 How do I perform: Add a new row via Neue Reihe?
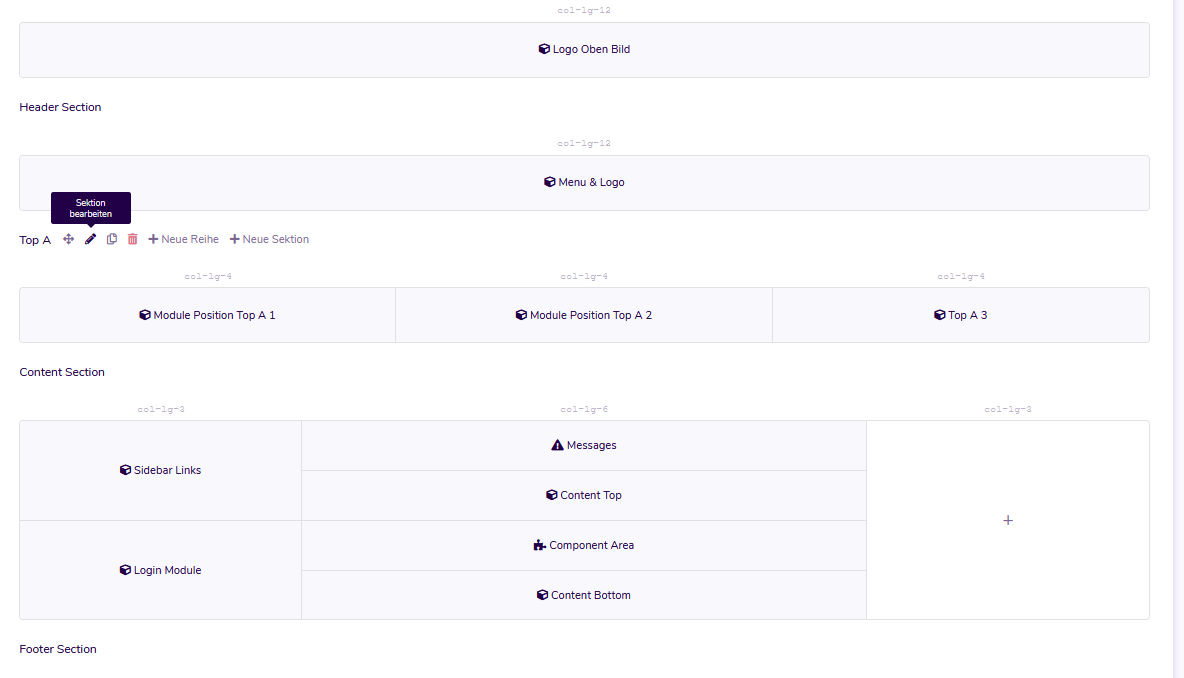coord(184,239)
